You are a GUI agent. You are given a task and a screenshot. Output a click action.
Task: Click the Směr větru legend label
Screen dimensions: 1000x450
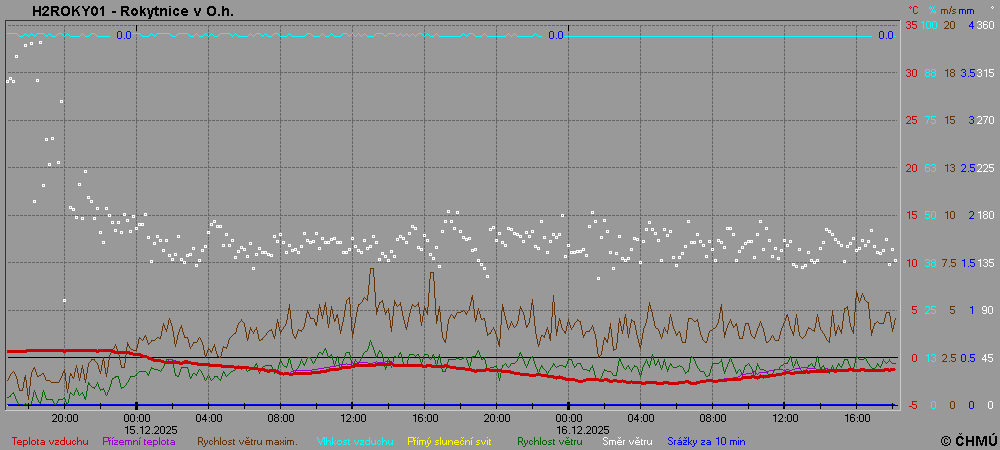coord(629,441)
